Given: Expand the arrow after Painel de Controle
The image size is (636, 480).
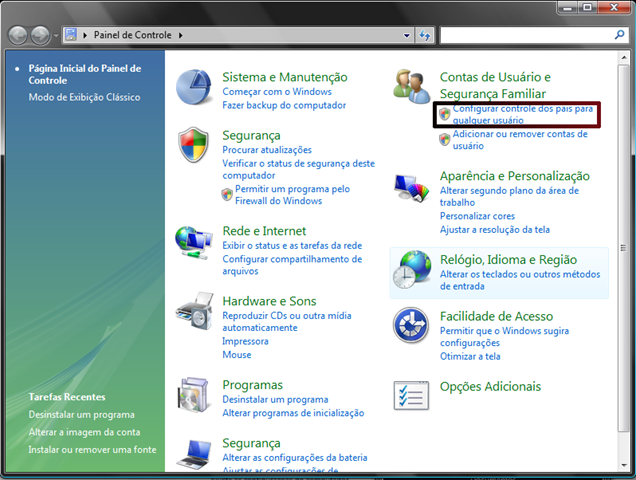Looking at the screenshot, I should click(x=180, y=35).
